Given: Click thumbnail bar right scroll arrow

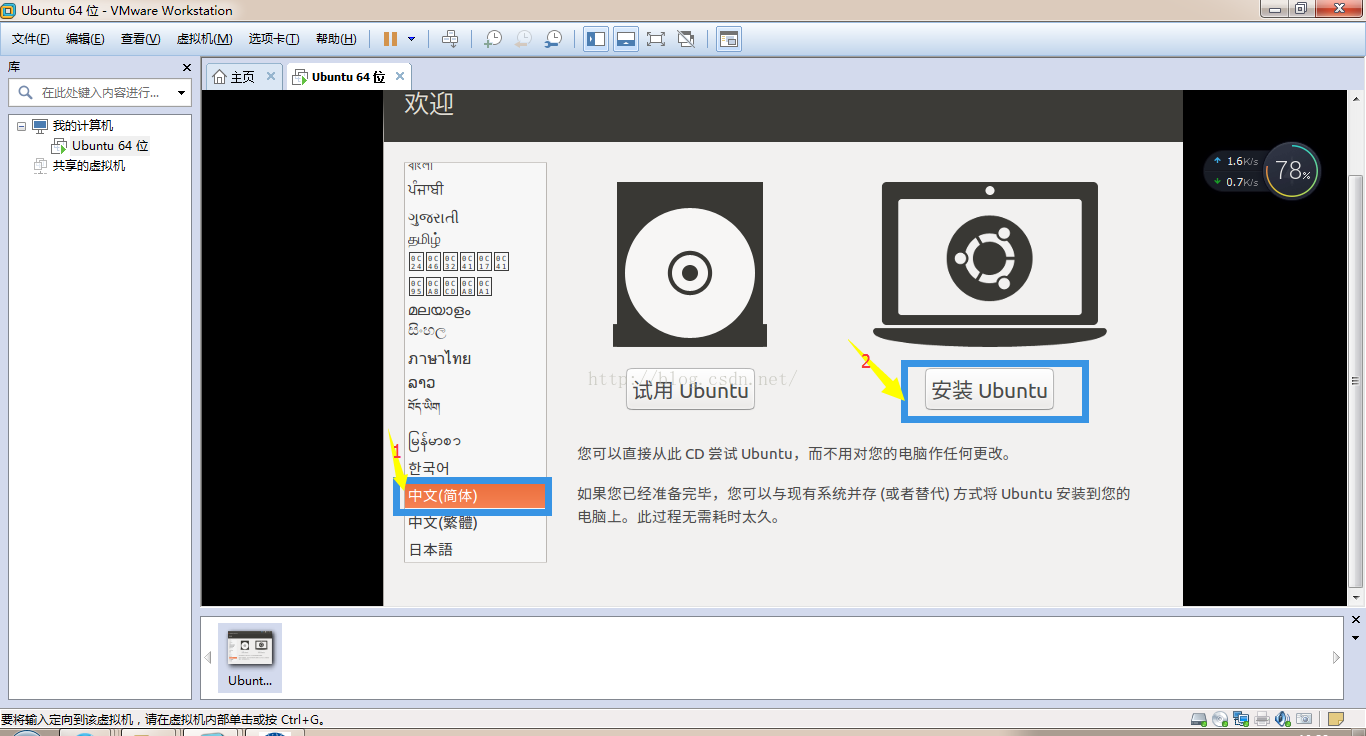Looking at the screenshot, I should pos(1336,658).
